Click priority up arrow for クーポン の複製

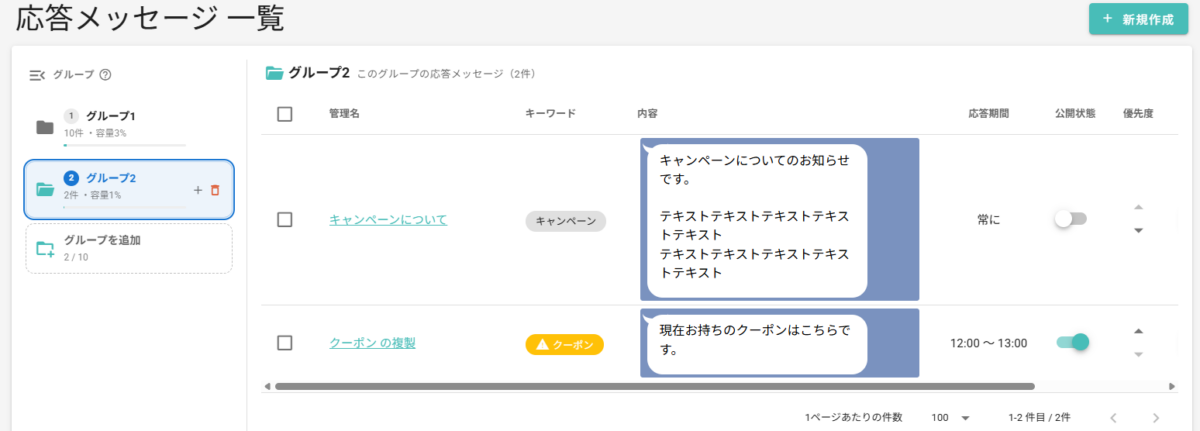pyautogui.click(x=1138, y=331)
